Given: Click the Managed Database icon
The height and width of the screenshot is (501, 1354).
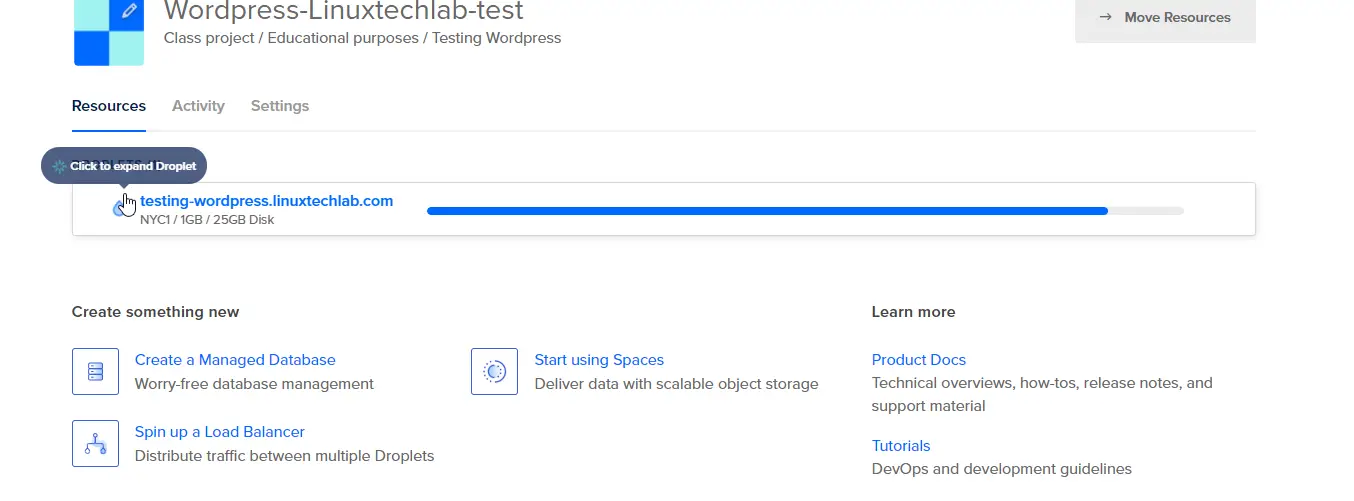Looking at the screenshot, I should click(x=96, y=371).
